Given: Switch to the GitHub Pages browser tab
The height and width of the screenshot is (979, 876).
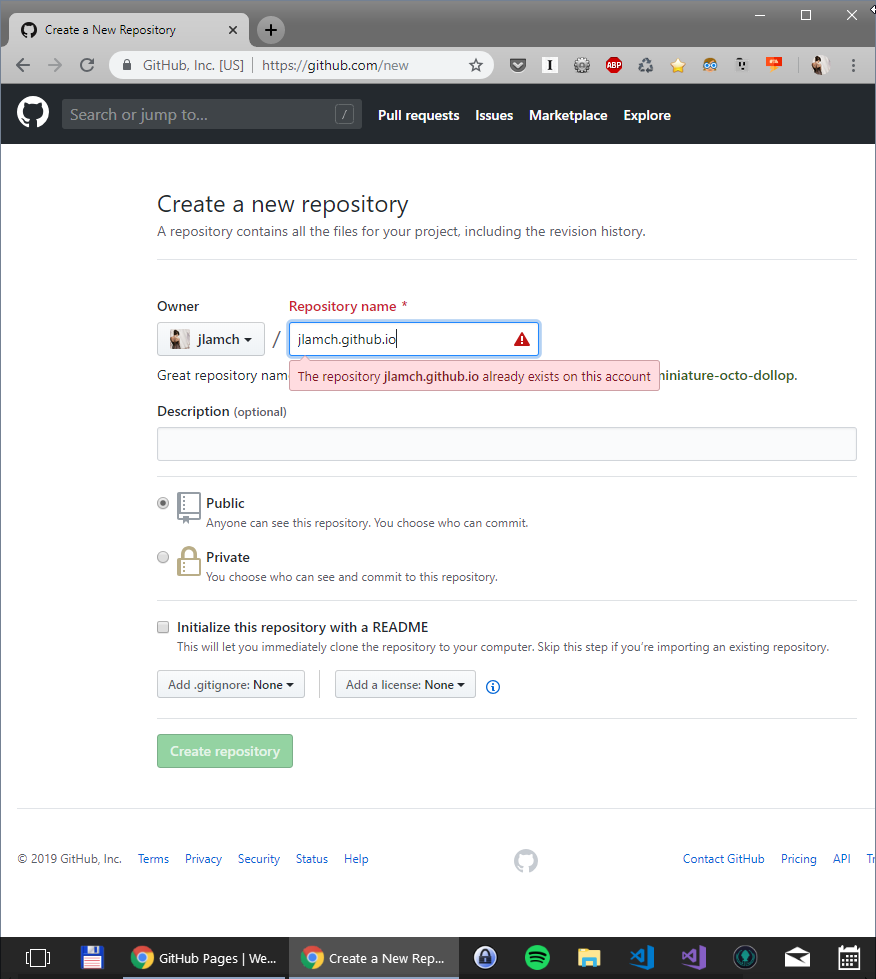Looking at the screenshot, I should click(x=205, y=957).
